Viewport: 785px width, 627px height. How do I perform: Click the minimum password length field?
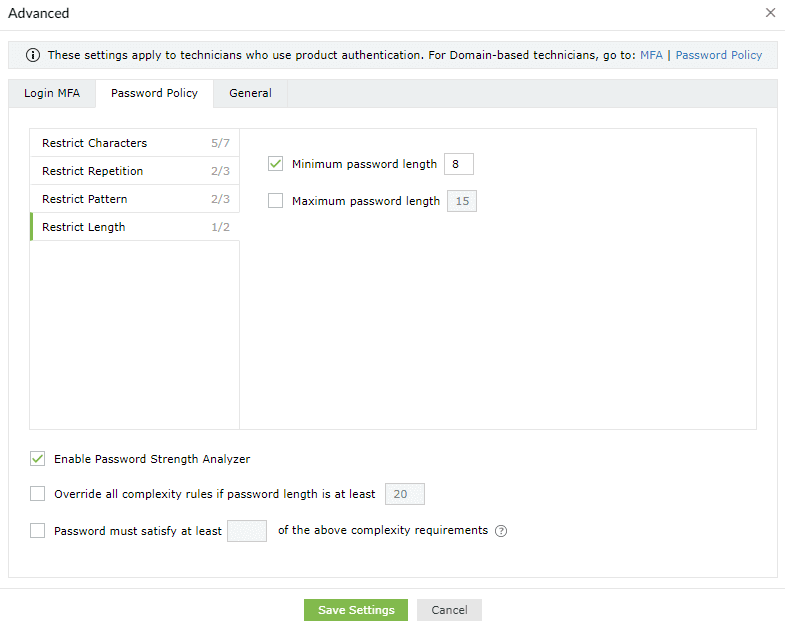coord(458,164)
